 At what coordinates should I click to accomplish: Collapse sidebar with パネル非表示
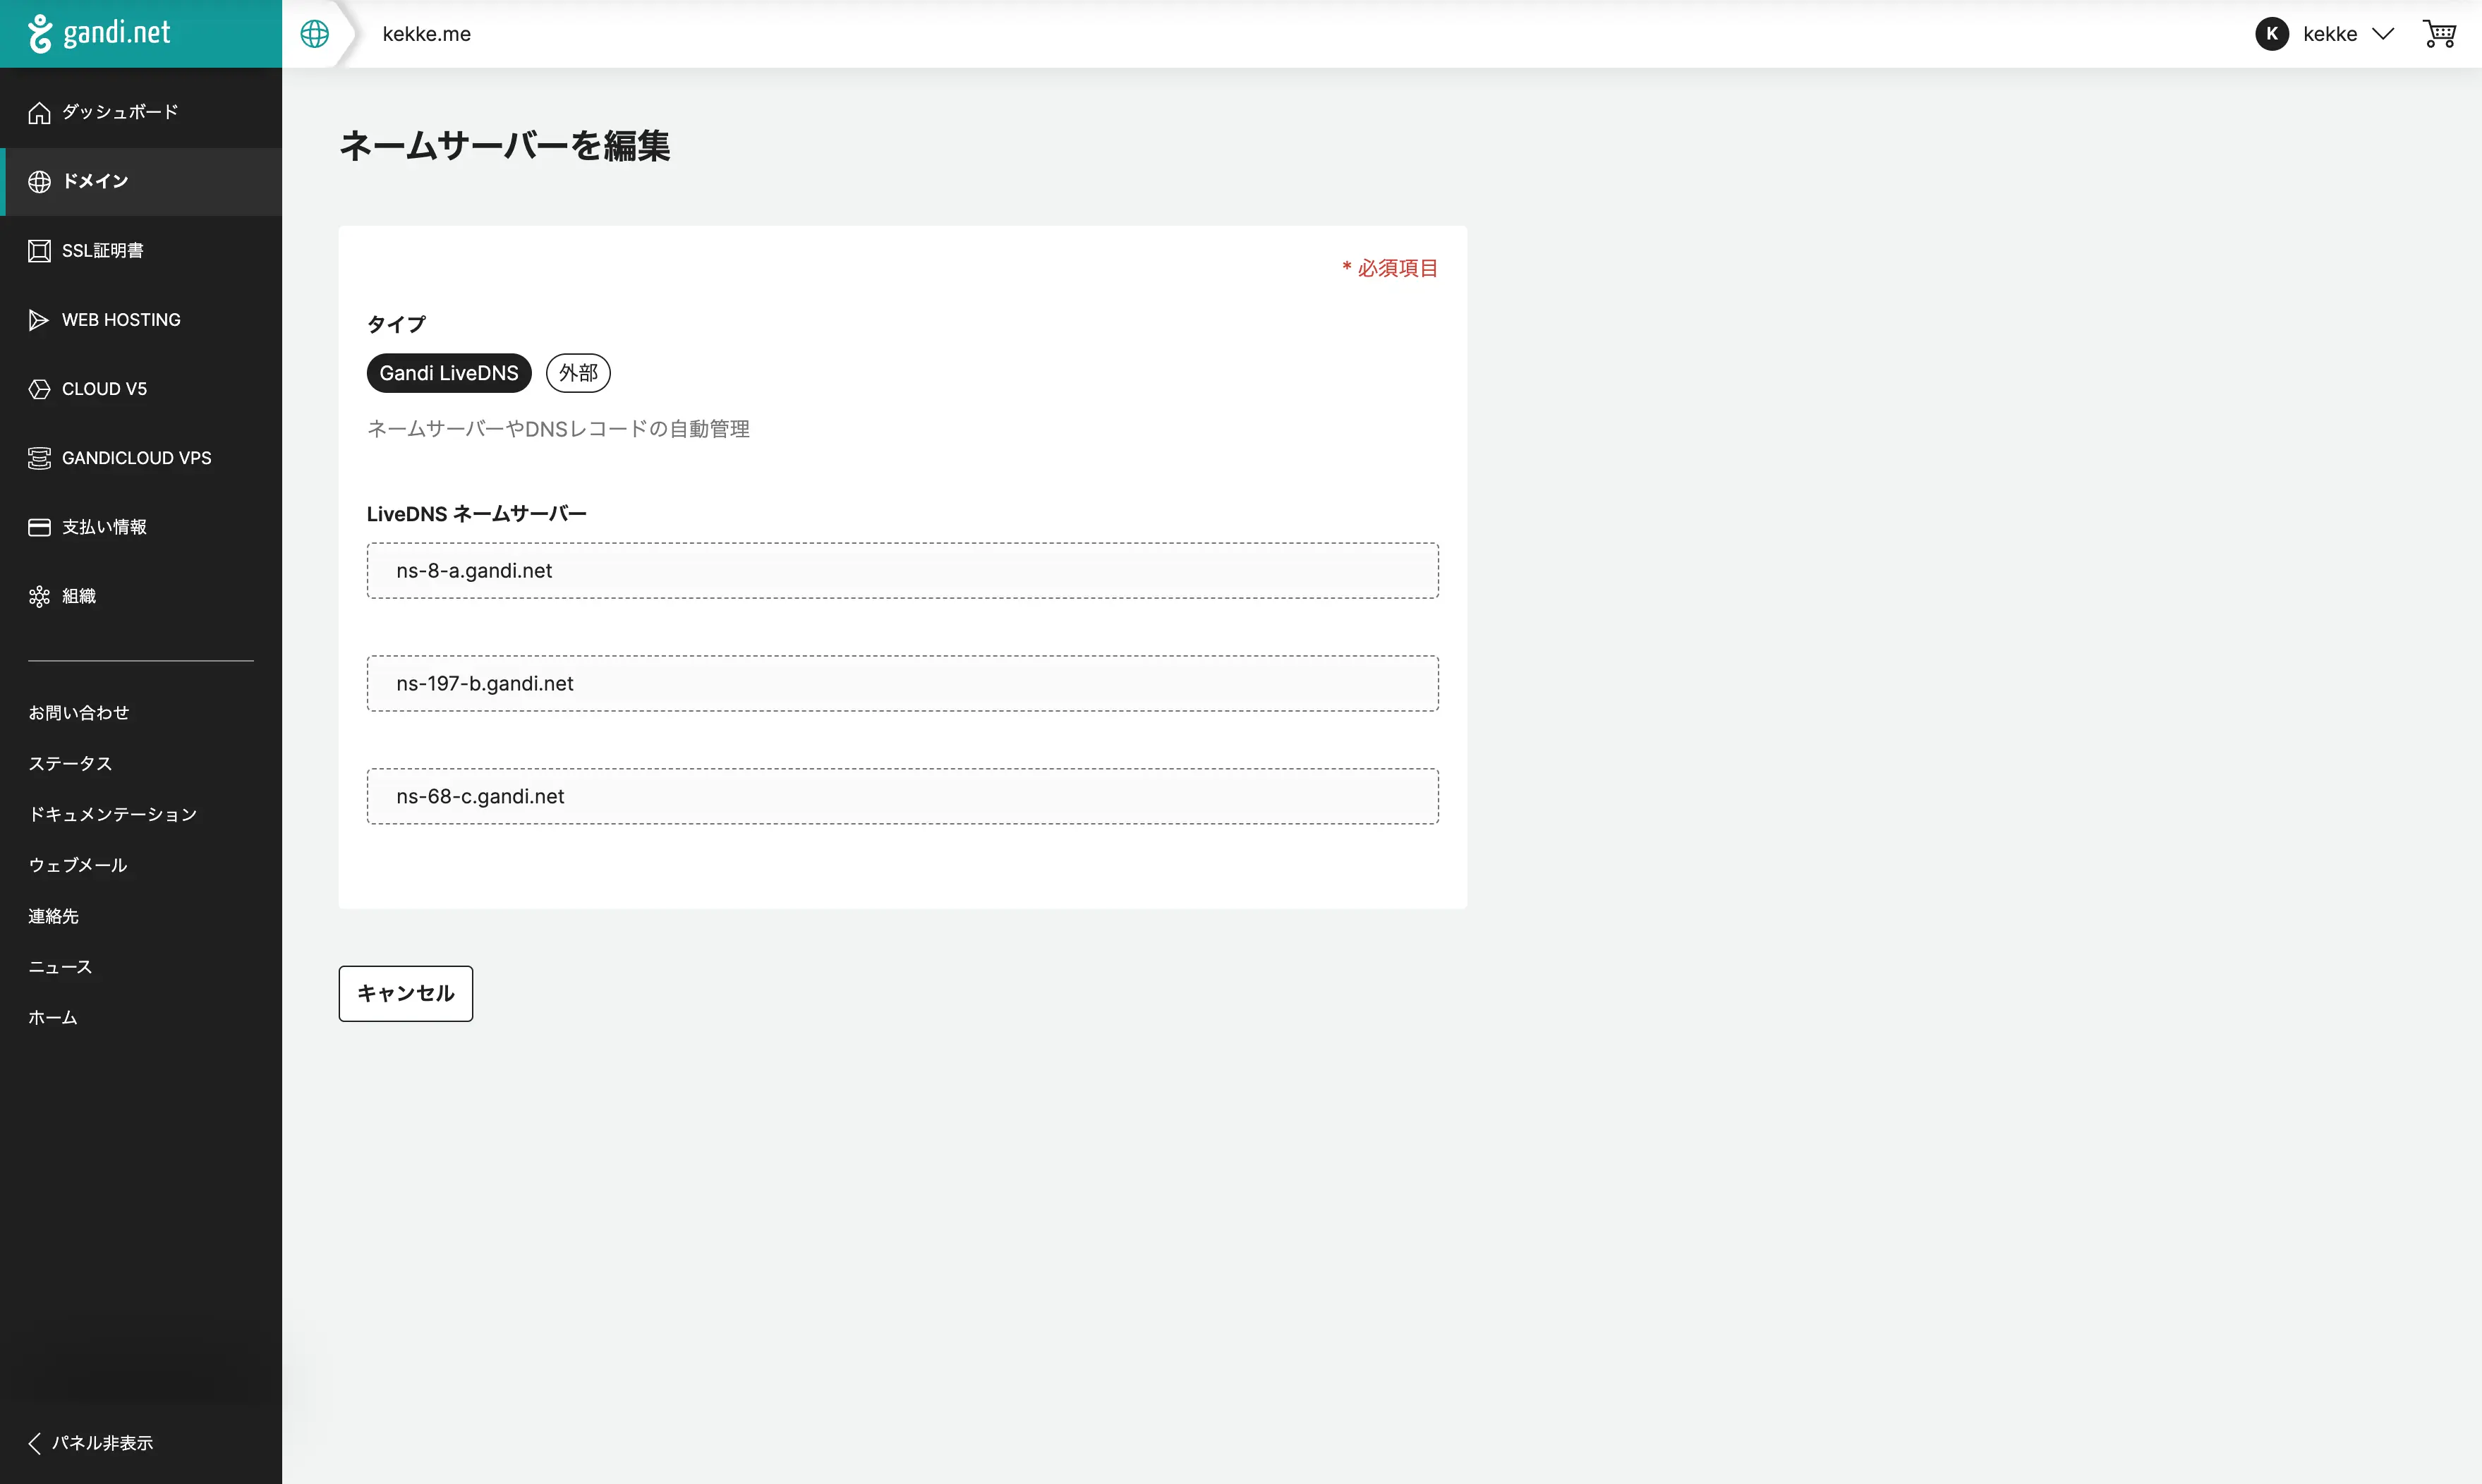[91, 1443]
